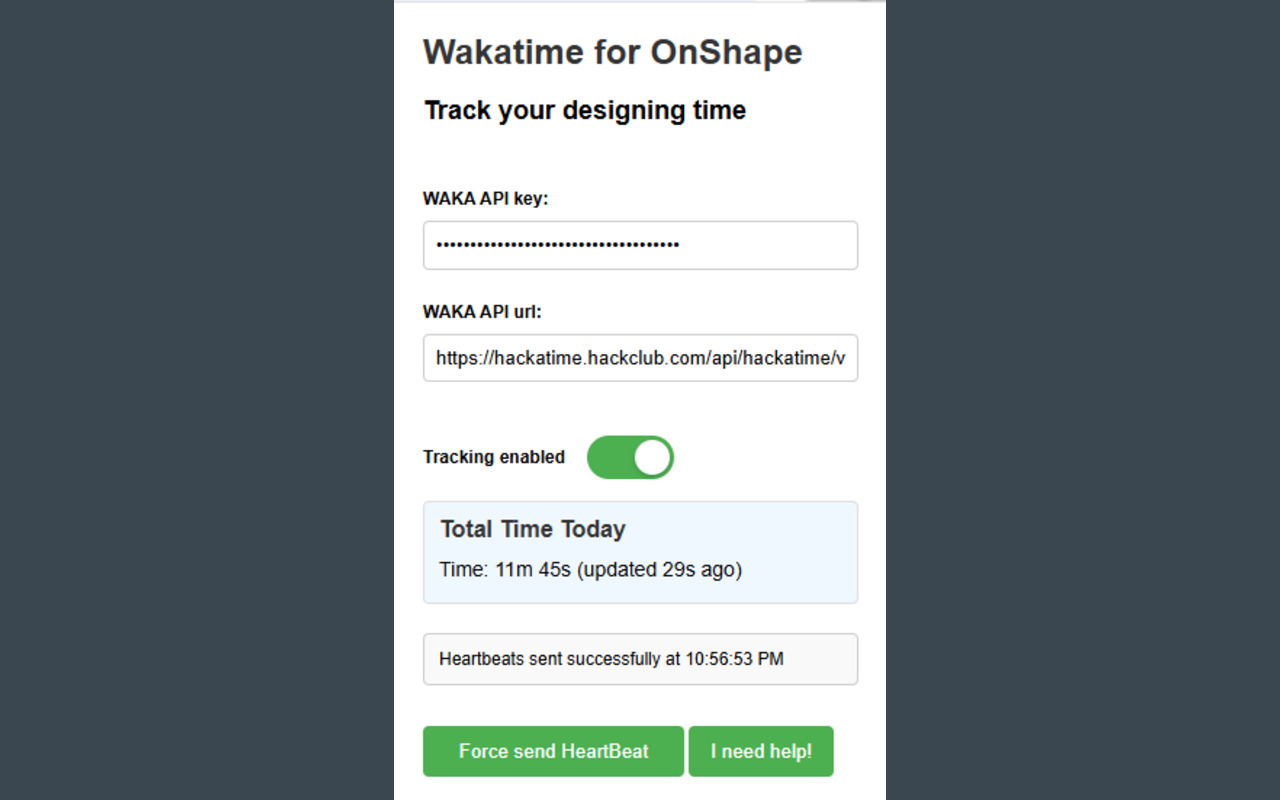
Task: Click inside the WAKA API key field
Action: 640,245
